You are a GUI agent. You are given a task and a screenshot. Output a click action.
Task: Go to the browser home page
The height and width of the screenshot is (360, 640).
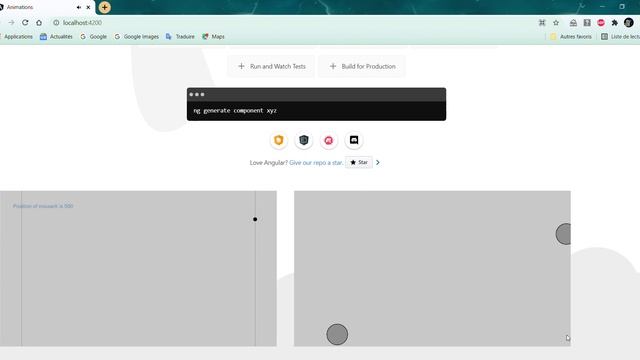pyautogui.click(x=39, y=23)
